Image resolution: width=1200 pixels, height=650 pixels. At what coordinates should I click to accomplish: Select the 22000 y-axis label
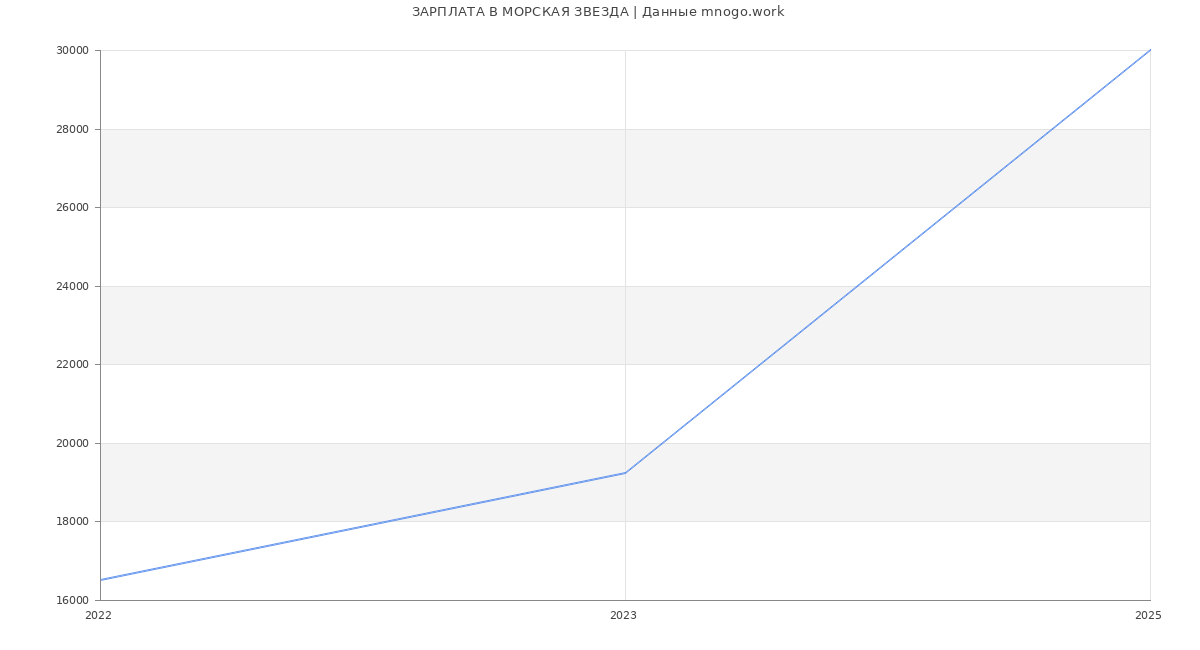(72, 365)
